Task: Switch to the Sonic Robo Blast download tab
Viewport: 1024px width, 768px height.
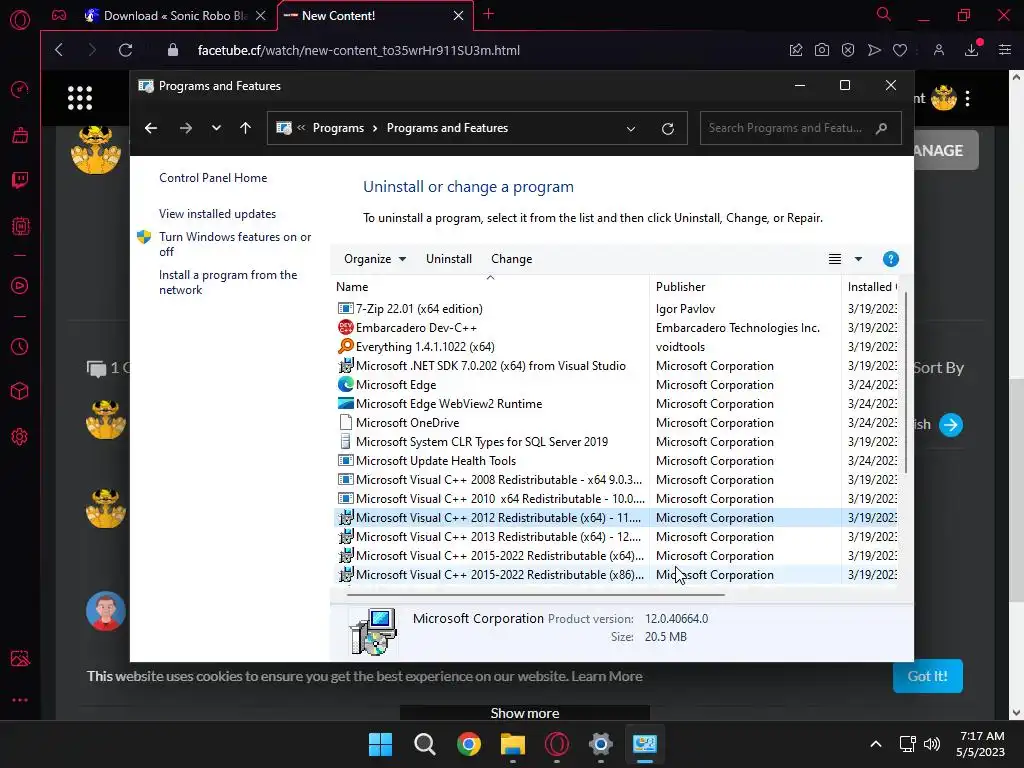Action: [175, 16]
